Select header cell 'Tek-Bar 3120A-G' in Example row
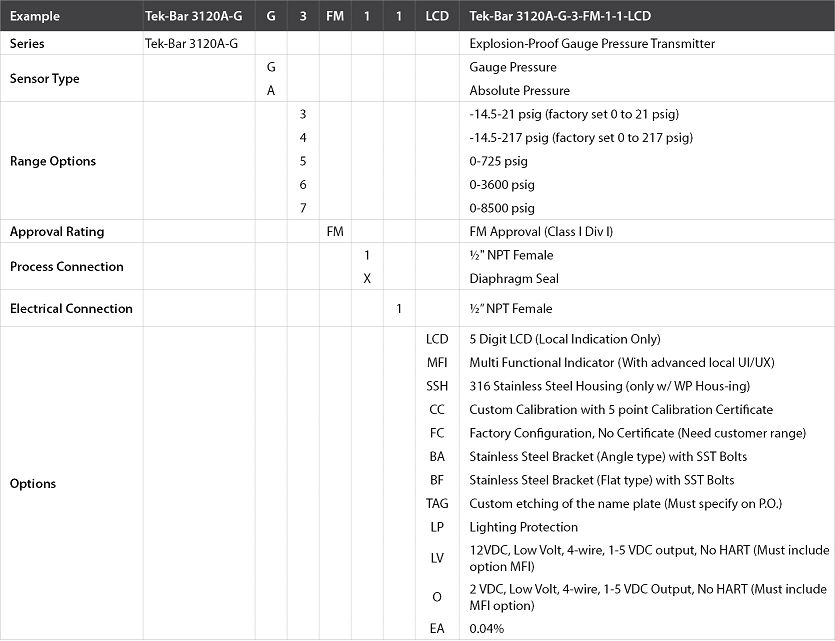This screenshot has height=641, width=835. click(x=193, y=16)
